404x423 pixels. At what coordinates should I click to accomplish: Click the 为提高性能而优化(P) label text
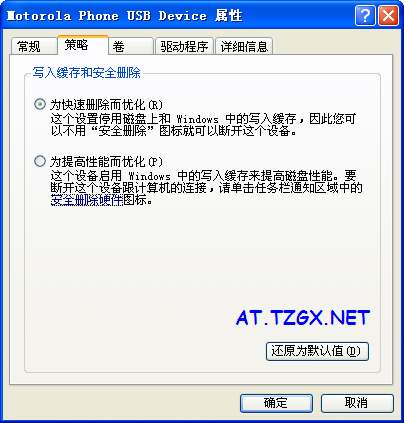(106, 162)
